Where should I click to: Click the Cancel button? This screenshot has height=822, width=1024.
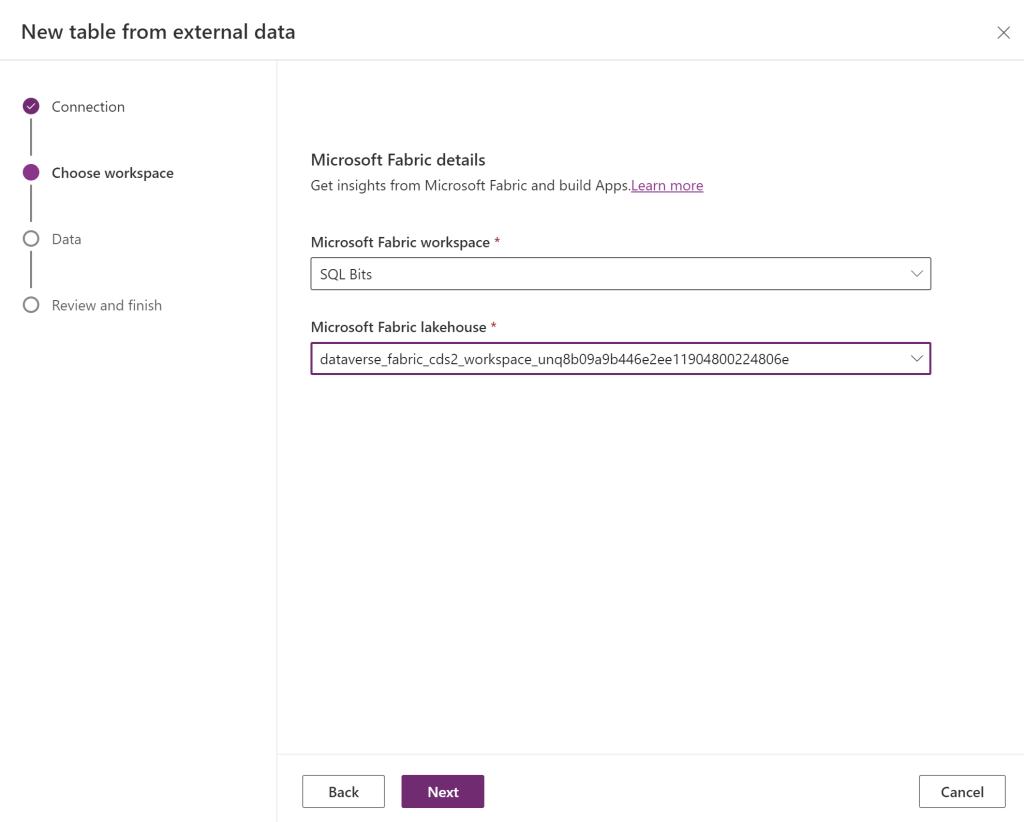[x=962, y=792]
